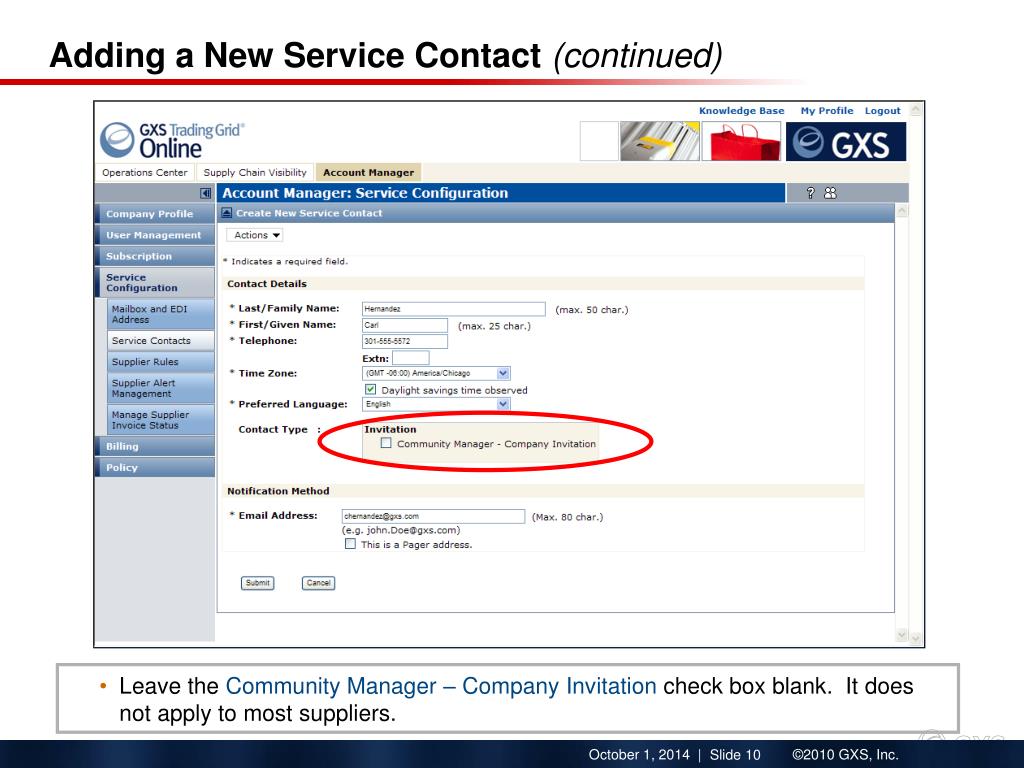Open User Management sidebar menu
1024x768 pixels.
coord(155,235)
